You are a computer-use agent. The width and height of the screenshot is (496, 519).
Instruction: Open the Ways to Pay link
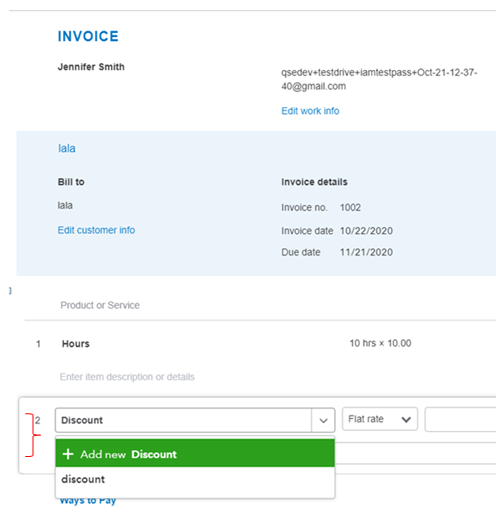(88, 501)
